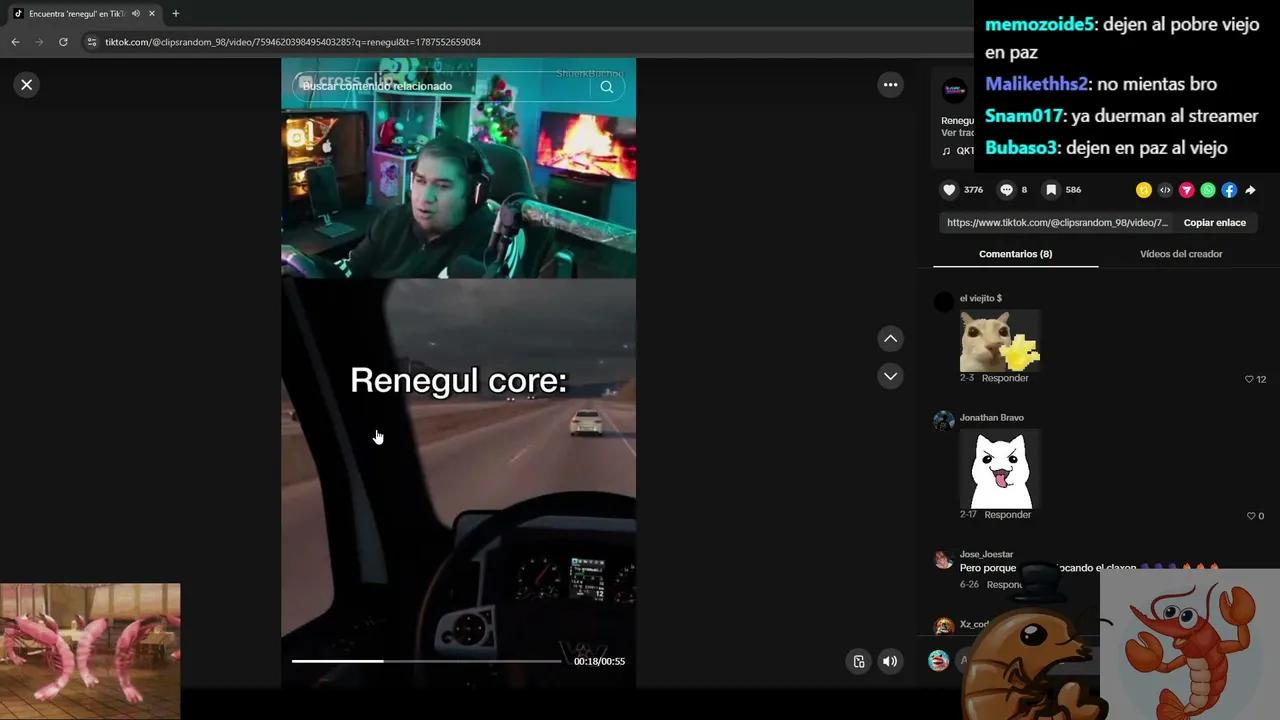The height and width of the screenshot is (720, 1280).
Task: Click the TikTok video link text
Action: (1057, 223)
